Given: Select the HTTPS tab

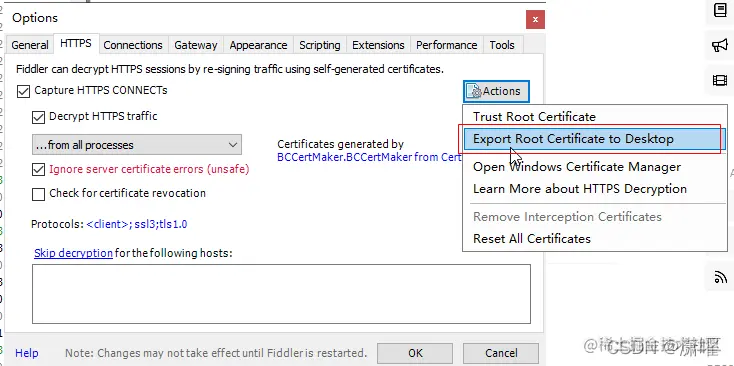Looking at the screenshot, I should click(x=76, y=44).
